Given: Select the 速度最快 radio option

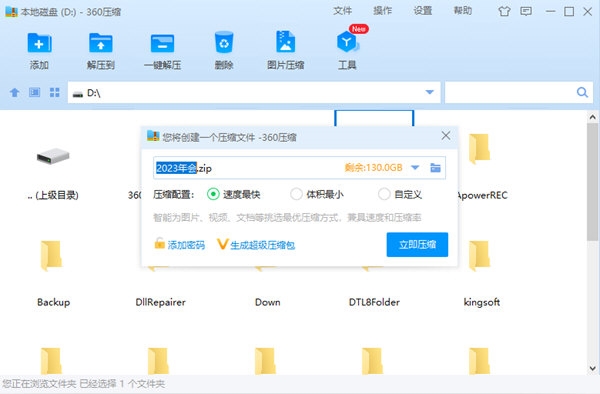Looking at the screenshot, I should [213, 194].
